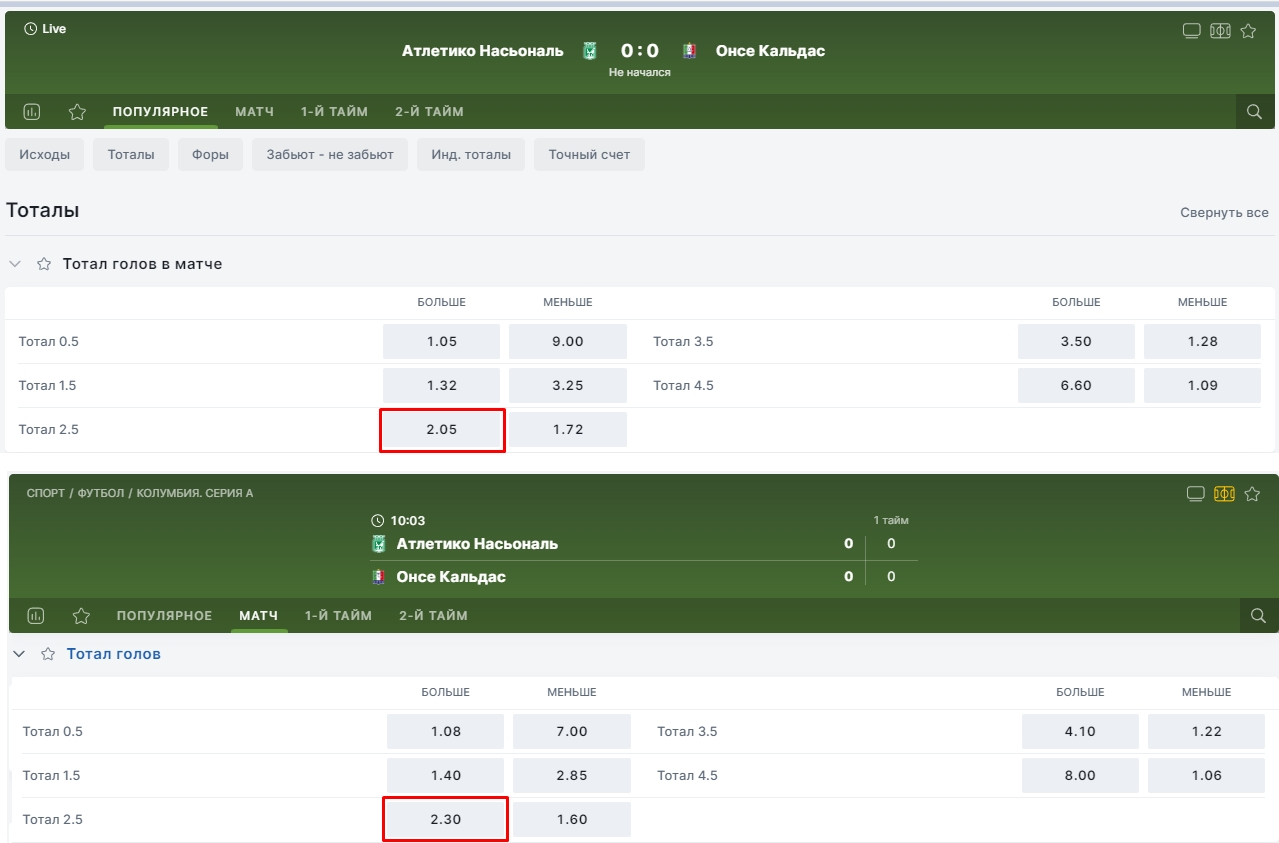
Task: Select odds 1.22 button
Action: (1206, 731)
